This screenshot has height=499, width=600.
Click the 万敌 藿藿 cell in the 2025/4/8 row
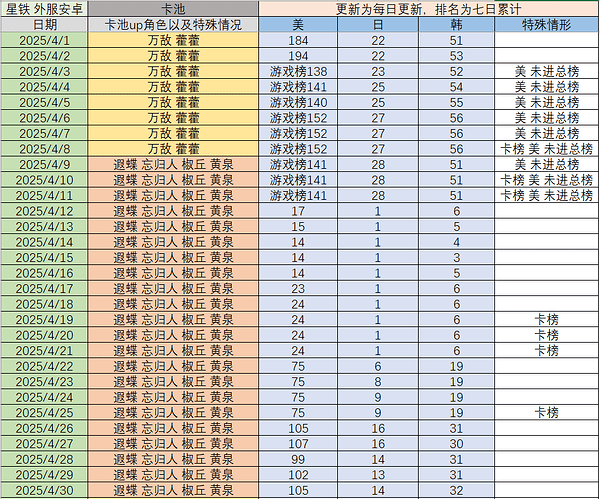coord(173,148)
